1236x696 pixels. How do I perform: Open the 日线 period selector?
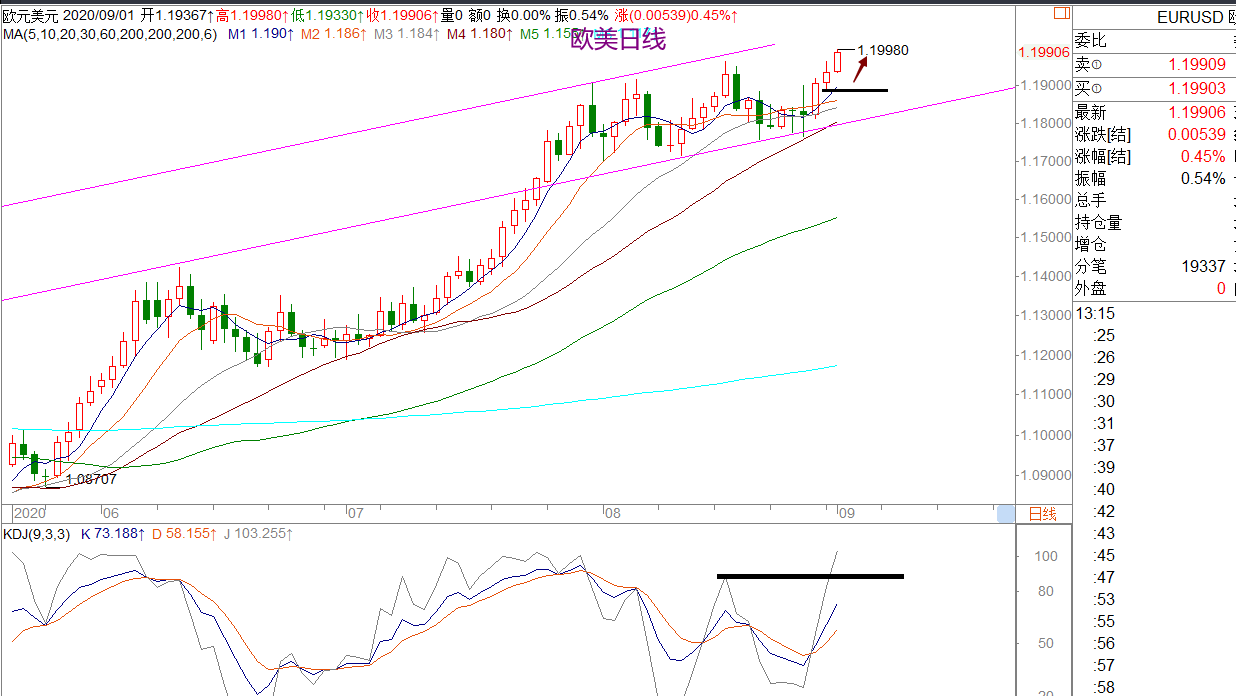[1043, 514]
